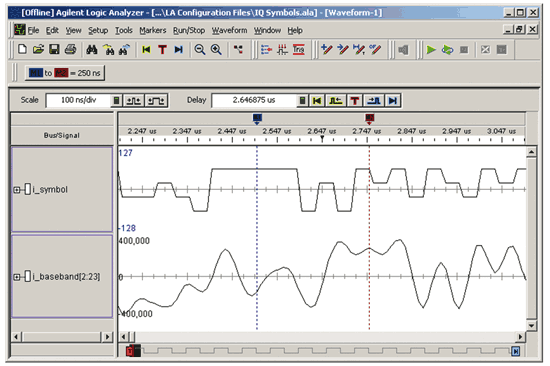Image resolution: width=550 pixels, height=366 pixels.
Task: Click the vertical scrollbar down arrow in waveform area
Action: click(x=531, y=326)
